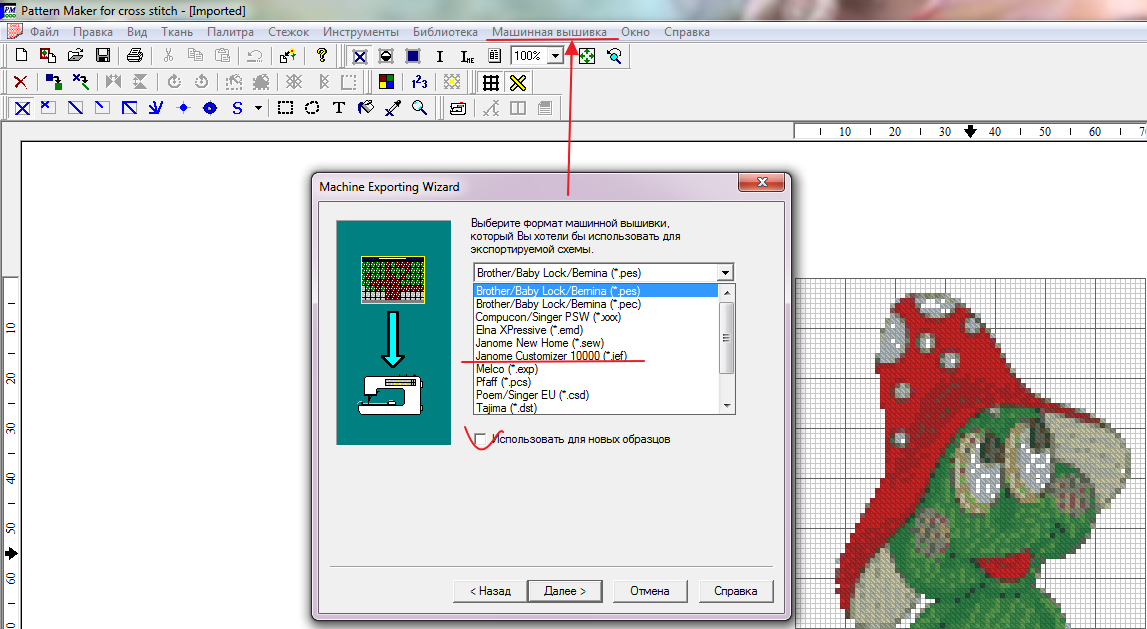1147x629 pixels.
Task: Click the 'Далее >' button
Action: [565, 591]
